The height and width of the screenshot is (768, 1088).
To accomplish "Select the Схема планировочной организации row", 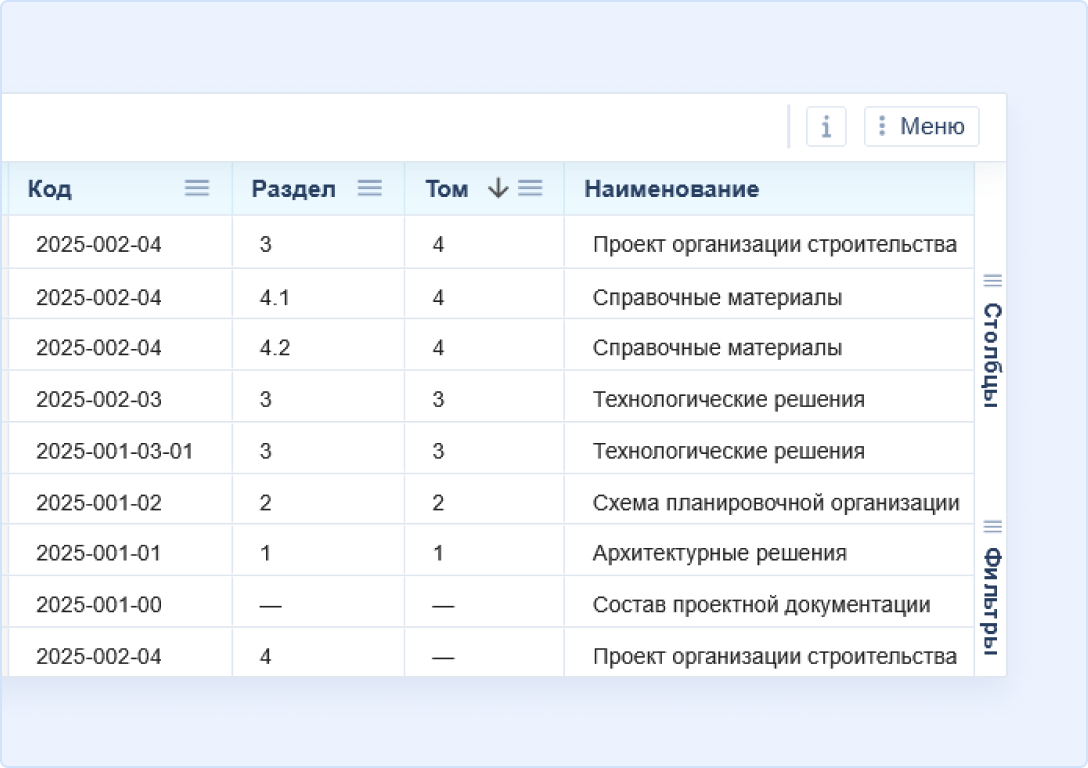I will [x=775, y=503].
